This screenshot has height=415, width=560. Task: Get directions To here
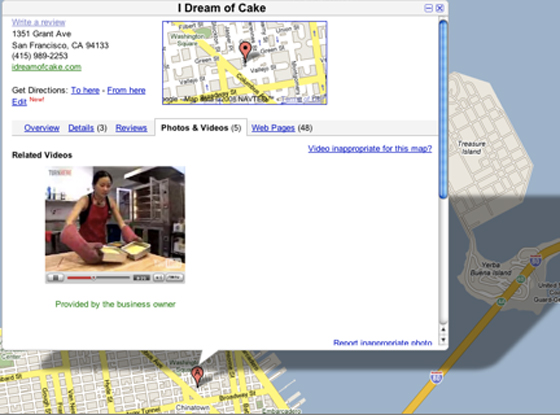tap(85, 90)
